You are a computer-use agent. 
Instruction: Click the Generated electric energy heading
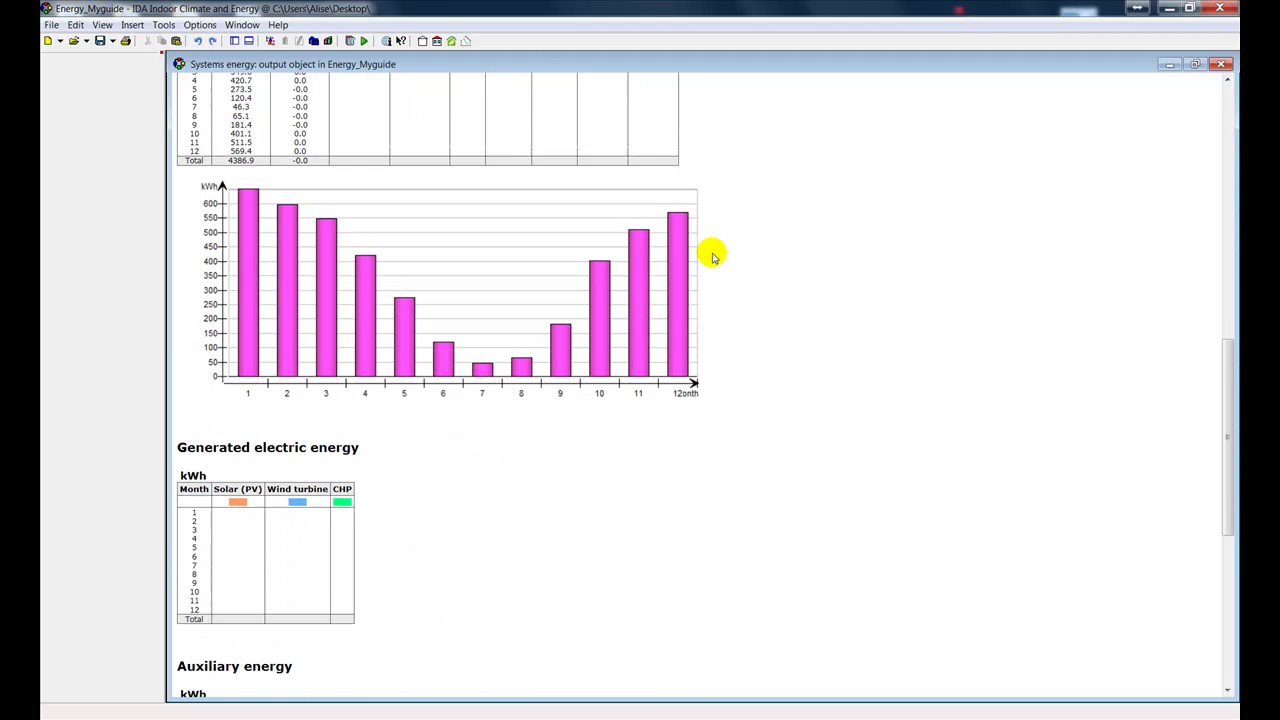click(x=268, y=448)
